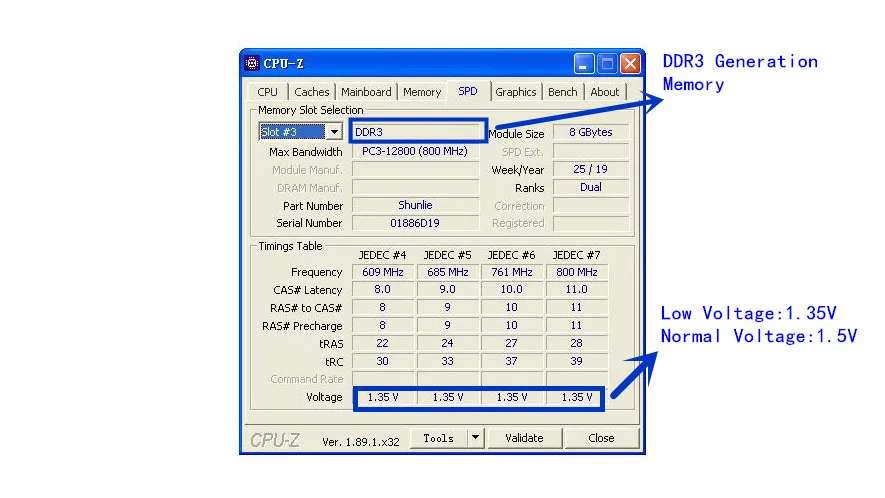The height and width of the screenshot is (498, 885).
Task: Open the Caches tab
Action: pos(312,92)
